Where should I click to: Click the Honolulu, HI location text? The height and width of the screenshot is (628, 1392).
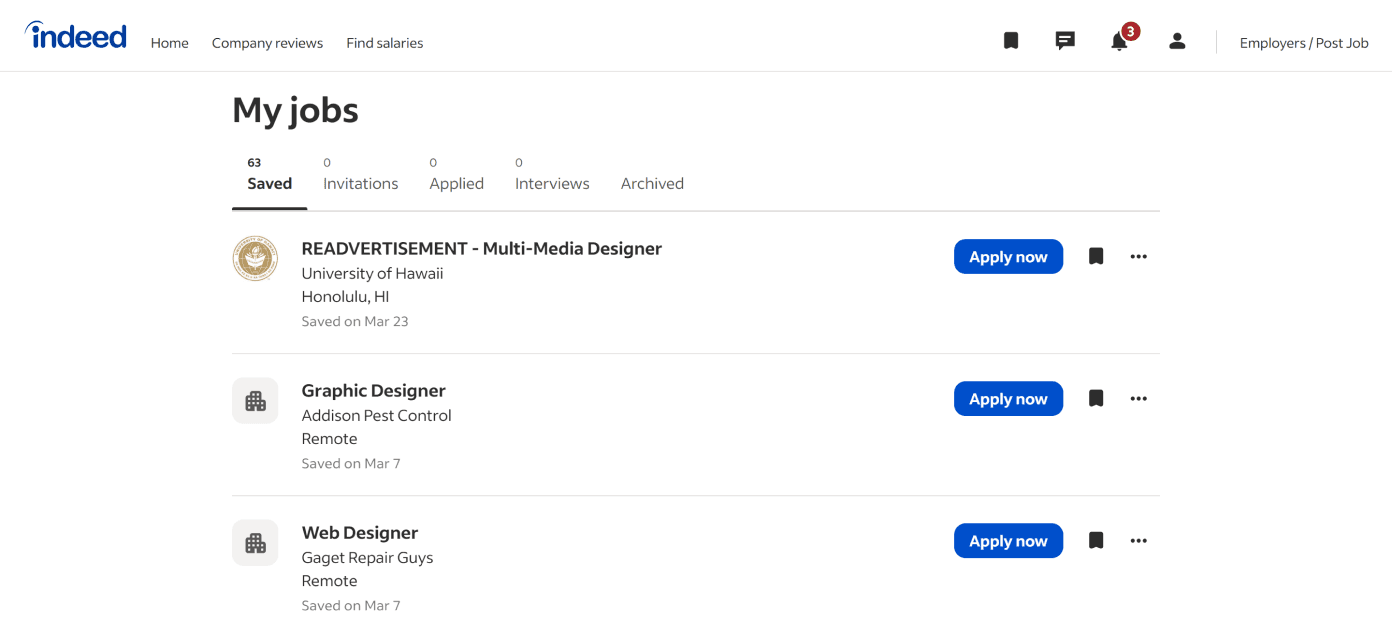pos(346,296)
